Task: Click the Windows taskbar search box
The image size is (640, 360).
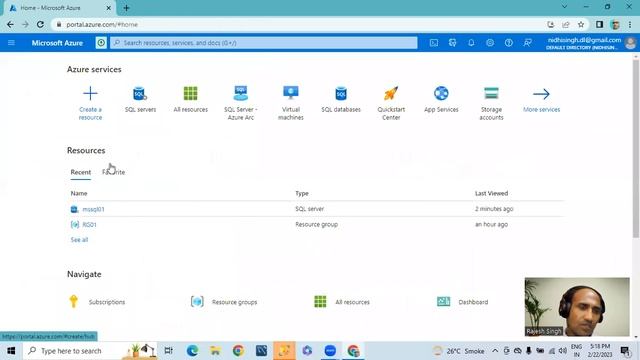Action: point(91,351)
